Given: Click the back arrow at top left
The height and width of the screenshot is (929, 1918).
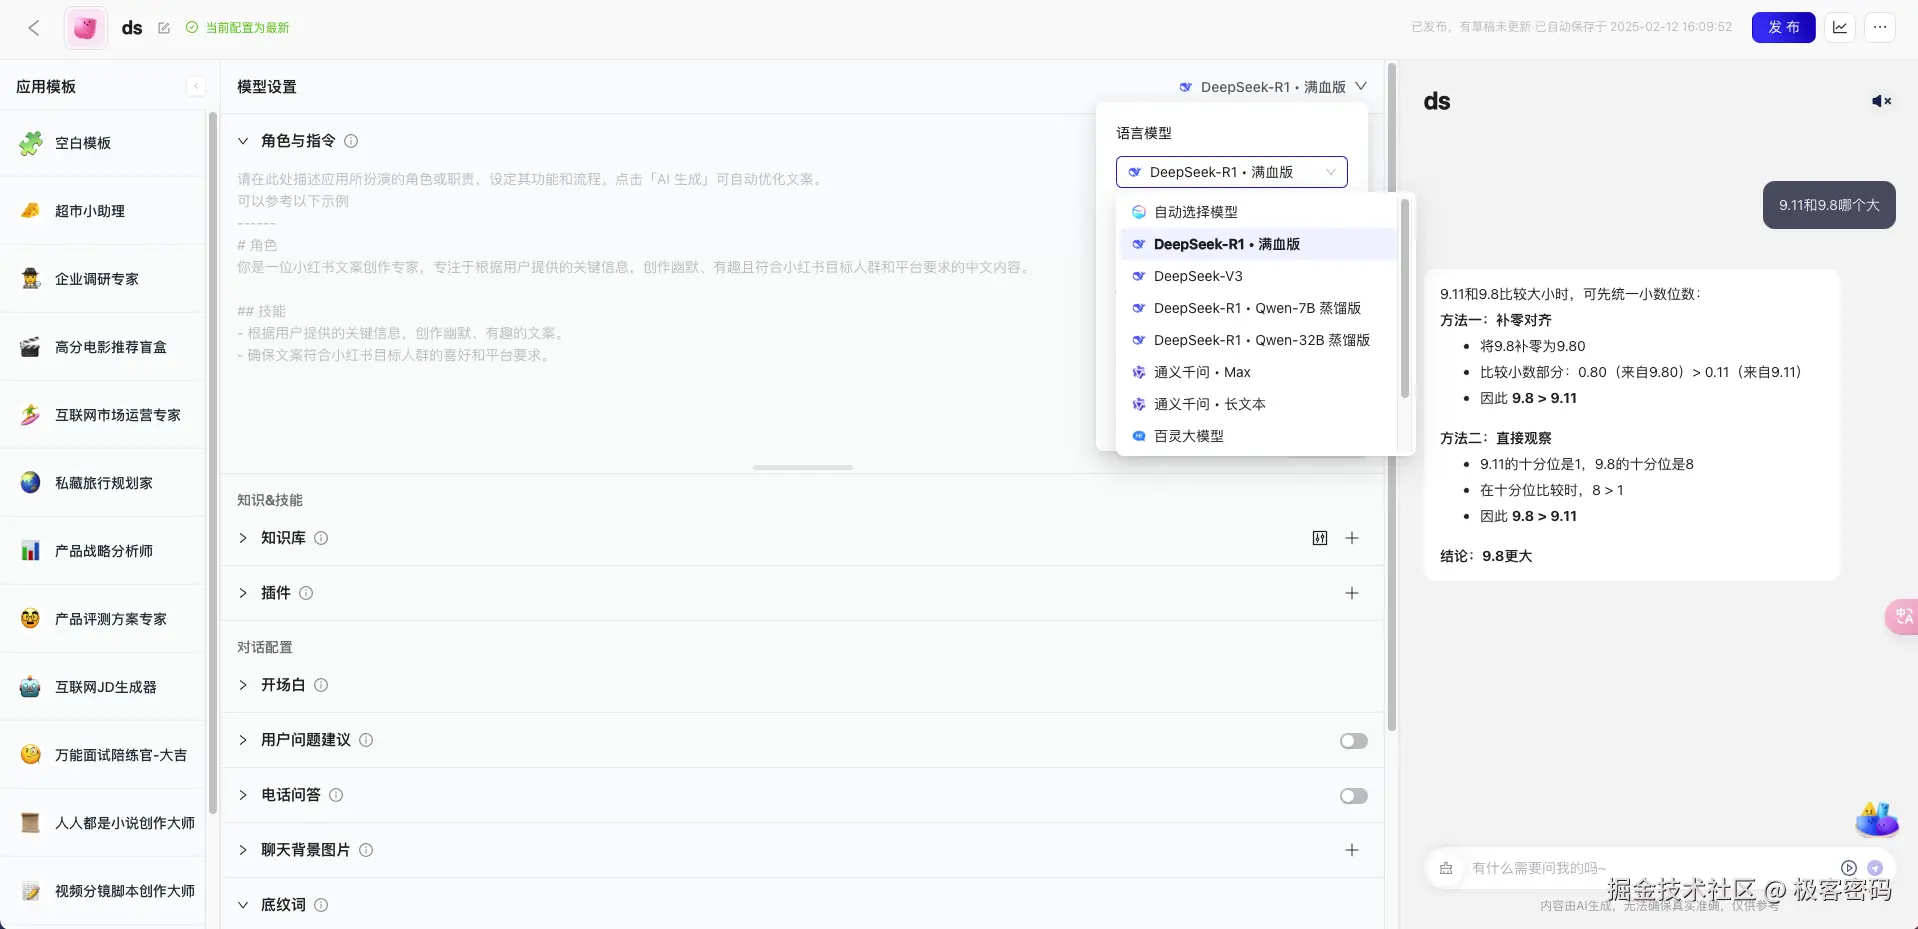Looking at the screenshot, I should click(34, 27).
